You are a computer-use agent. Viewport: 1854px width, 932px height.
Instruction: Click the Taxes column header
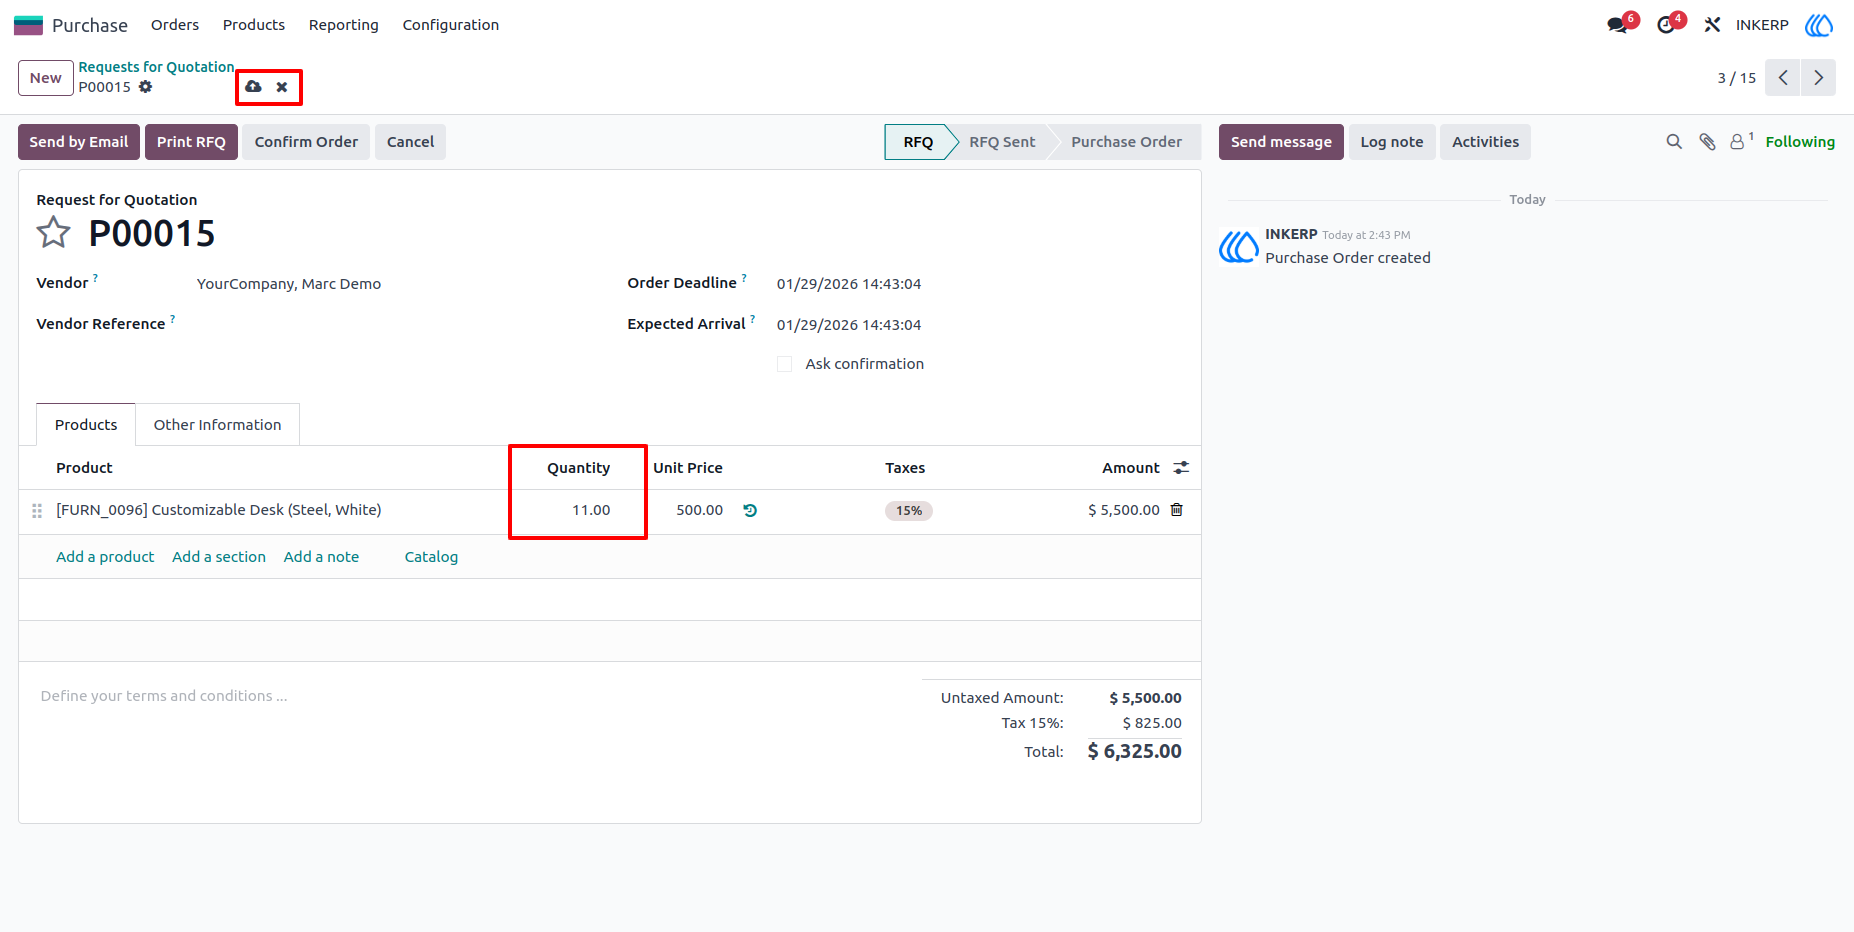(905, 468)
